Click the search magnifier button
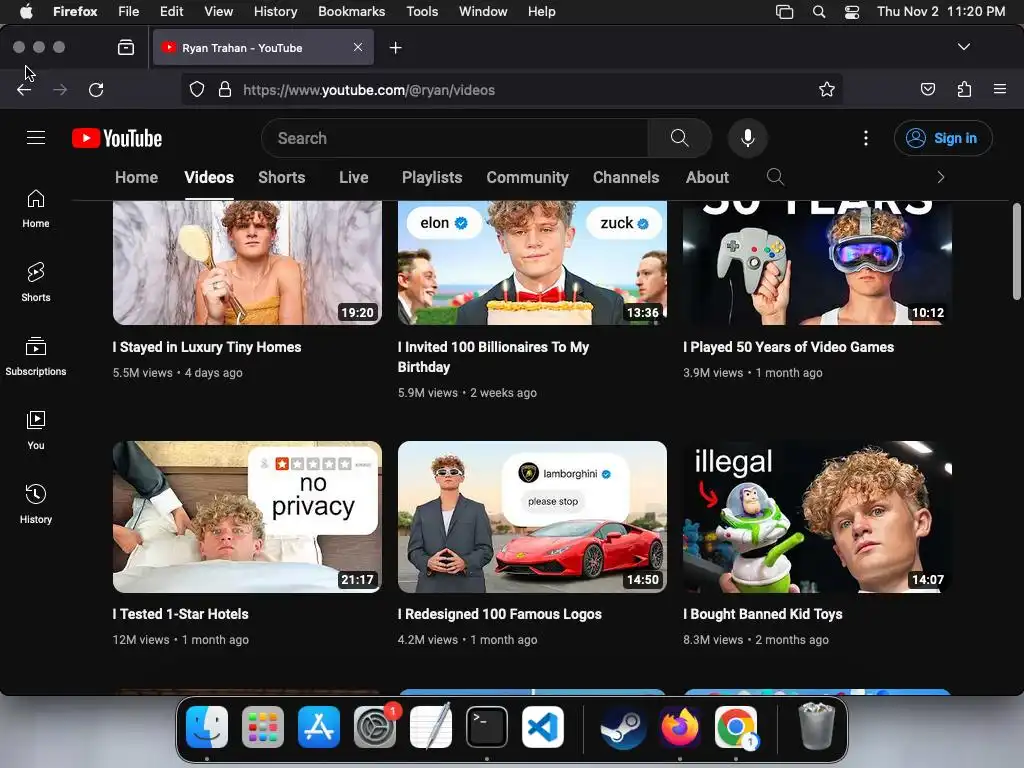Image resolution: width=1024 pixels, height=768 pixels. [679, 138]
